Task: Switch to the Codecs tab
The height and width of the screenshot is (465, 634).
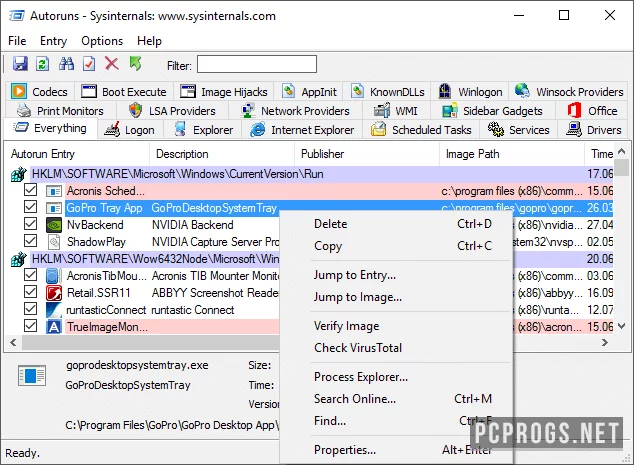Action: (x=39, y=92)
